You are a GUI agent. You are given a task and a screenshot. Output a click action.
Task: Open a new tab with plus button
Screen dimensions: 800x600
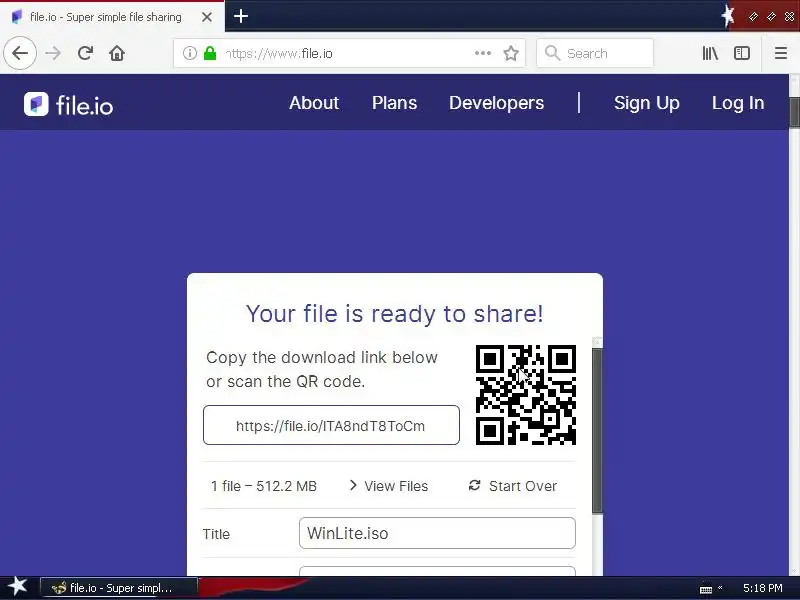tap(241, 16)
